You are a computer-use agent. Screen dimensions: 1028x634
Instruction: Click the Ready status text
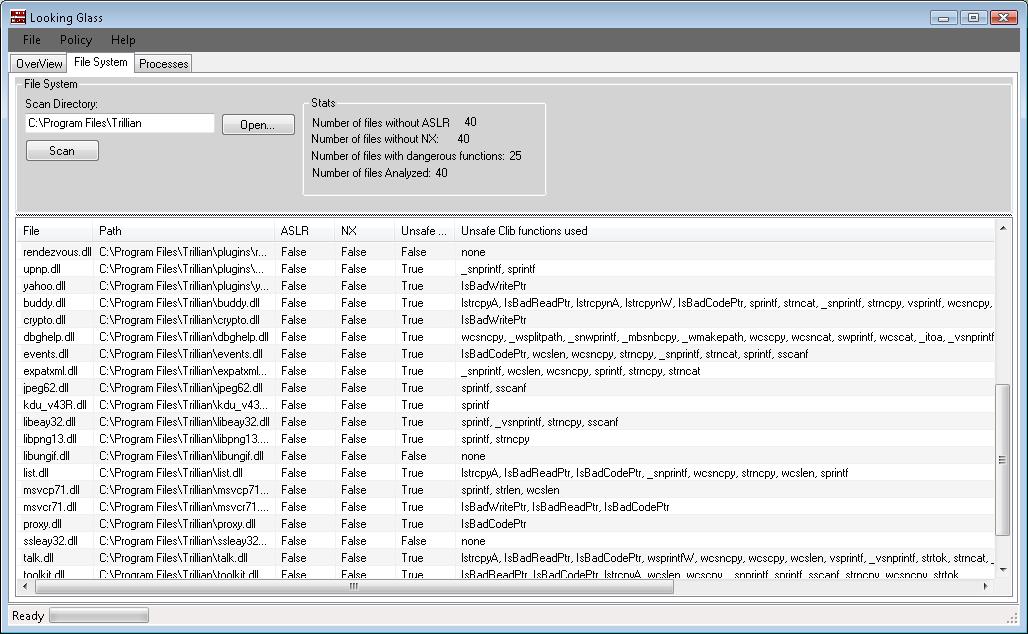tap(28, 616)
